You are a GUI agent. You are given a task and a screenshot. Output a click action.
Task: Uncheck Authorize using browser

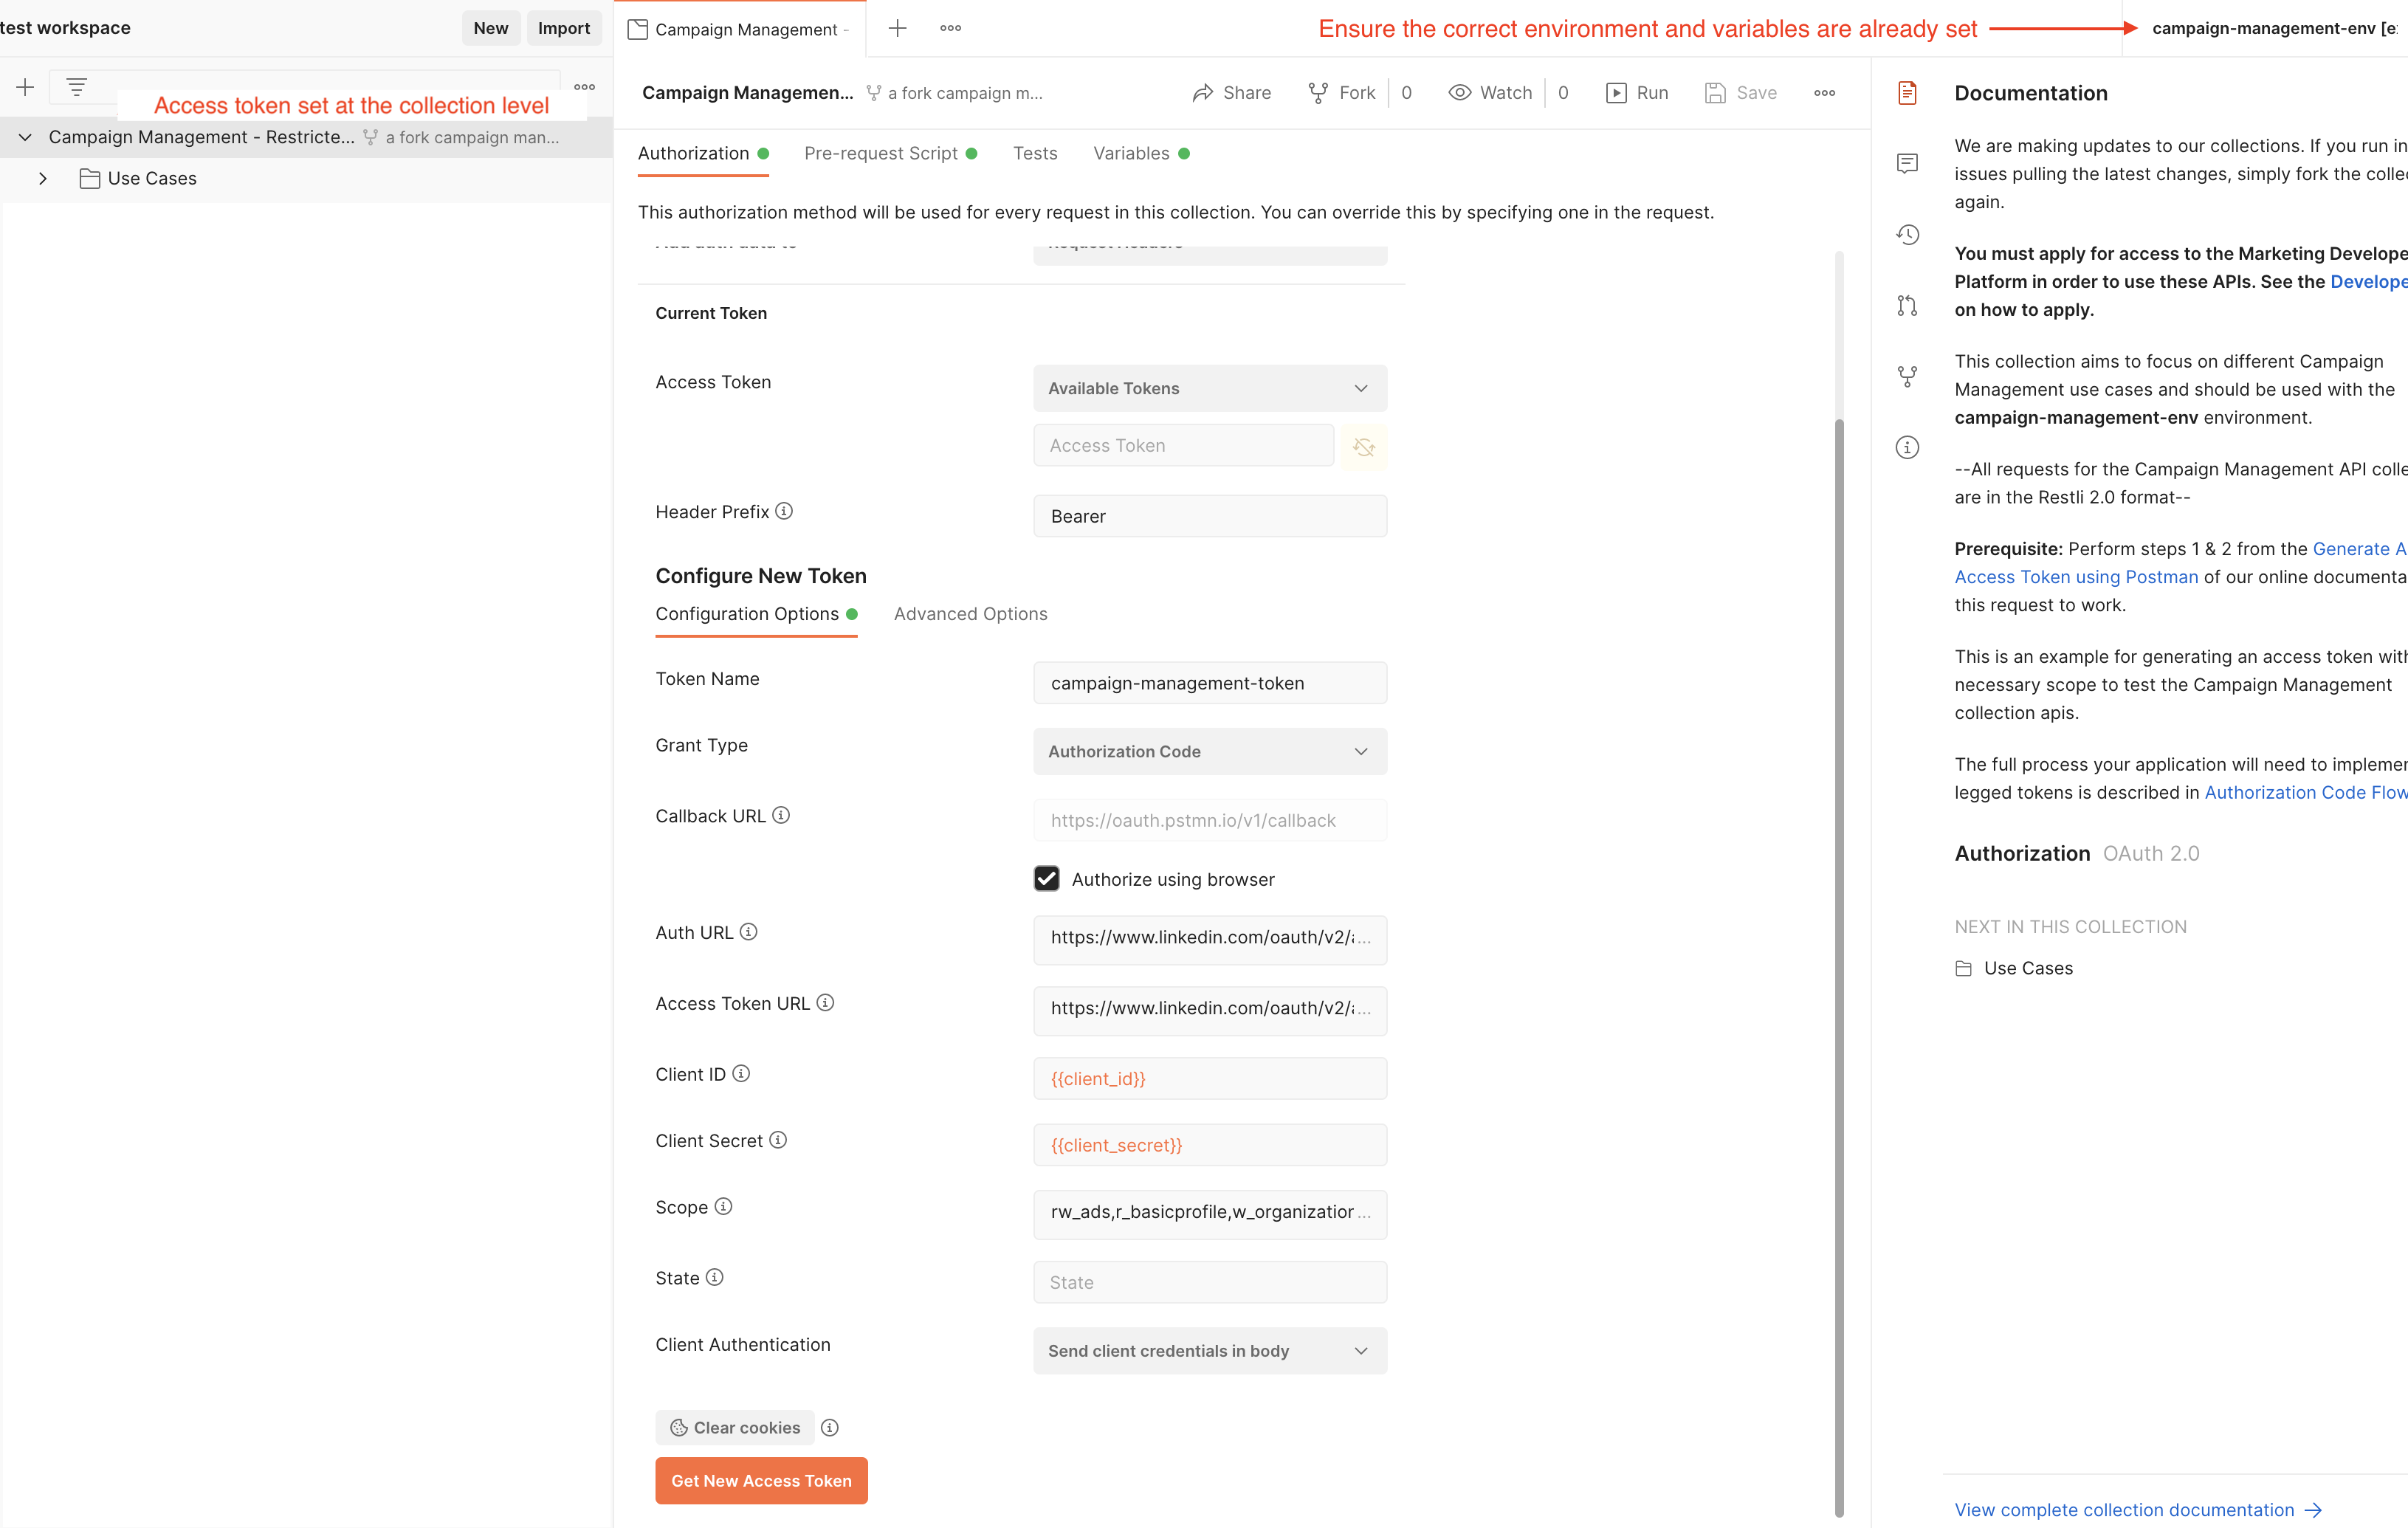pos(1046,878)
